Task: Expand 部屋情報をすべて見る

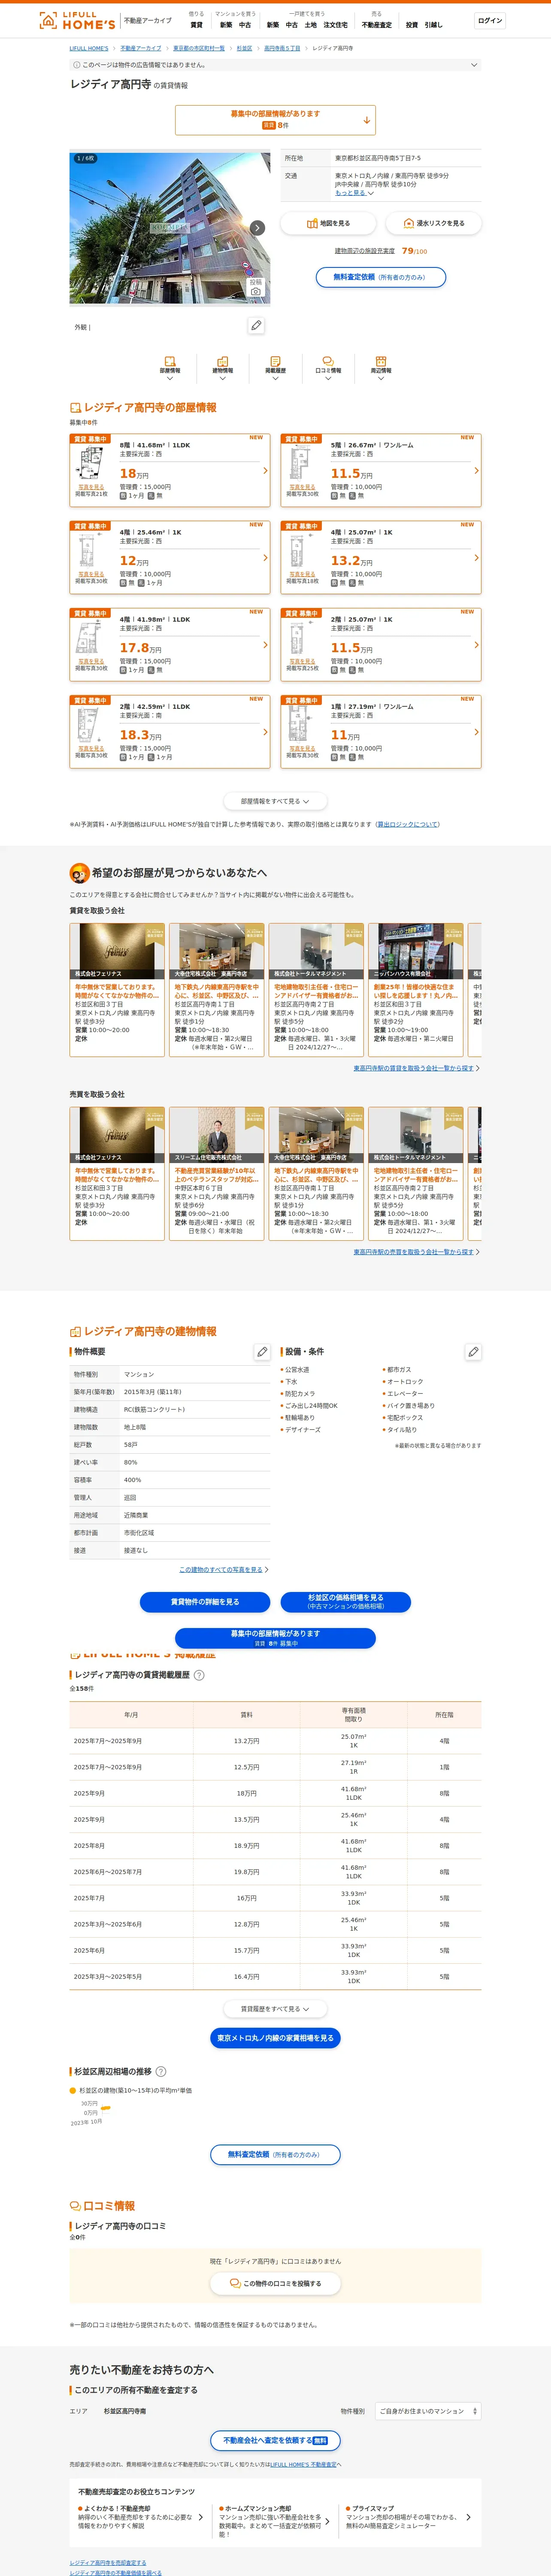Action: coord(275,801)
